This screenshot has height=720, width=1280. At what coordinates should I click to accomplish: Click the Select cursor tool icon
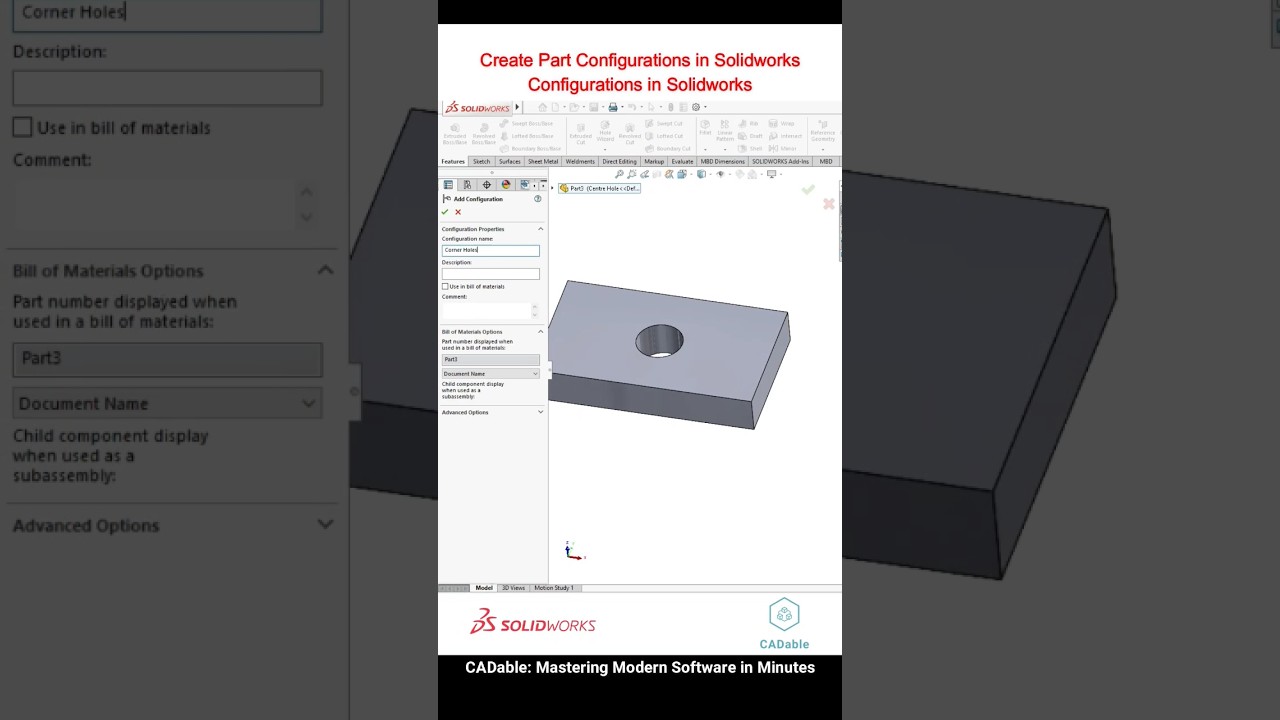[x=651, y=107]
